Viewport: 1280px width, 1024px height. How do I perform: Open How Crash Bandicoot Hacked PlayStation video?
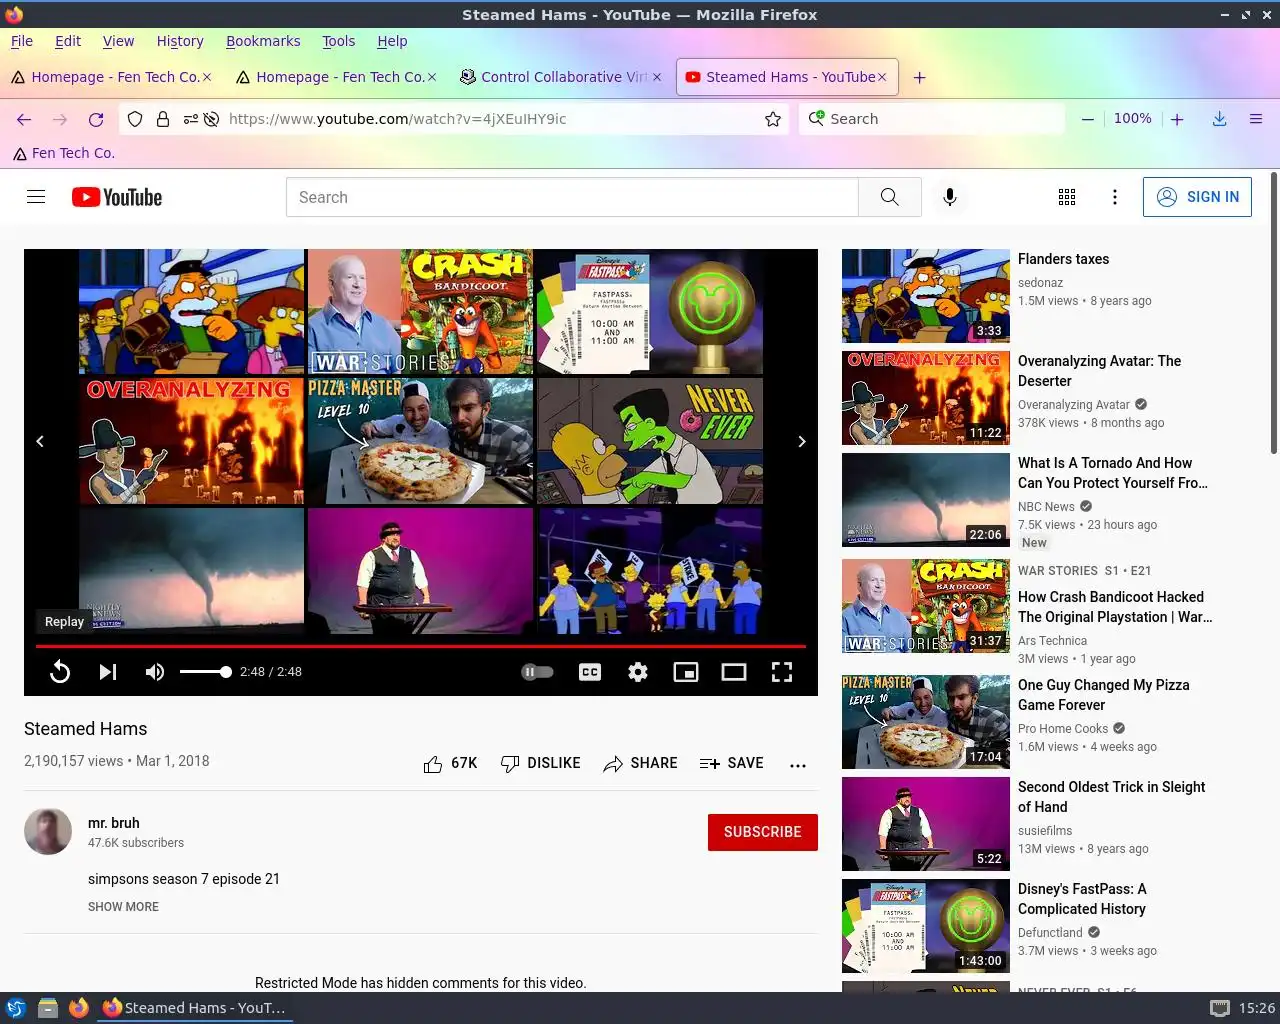1115,607
